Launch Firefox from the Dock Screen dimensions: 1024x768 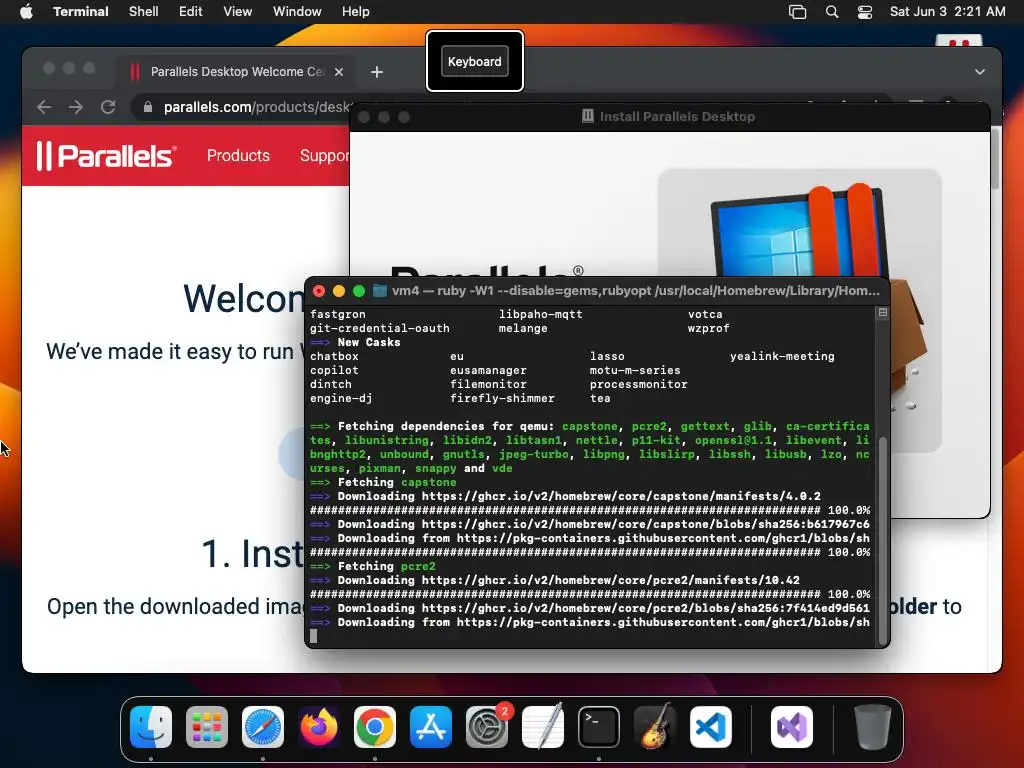pos(319,727)
